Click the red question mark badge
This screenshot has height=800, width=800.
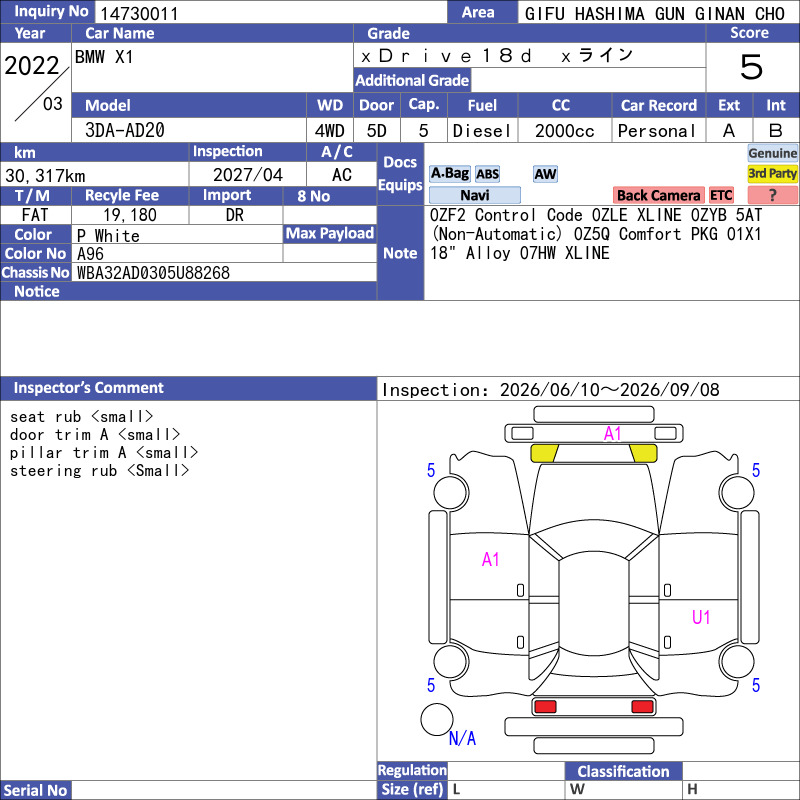coord(772,195)
